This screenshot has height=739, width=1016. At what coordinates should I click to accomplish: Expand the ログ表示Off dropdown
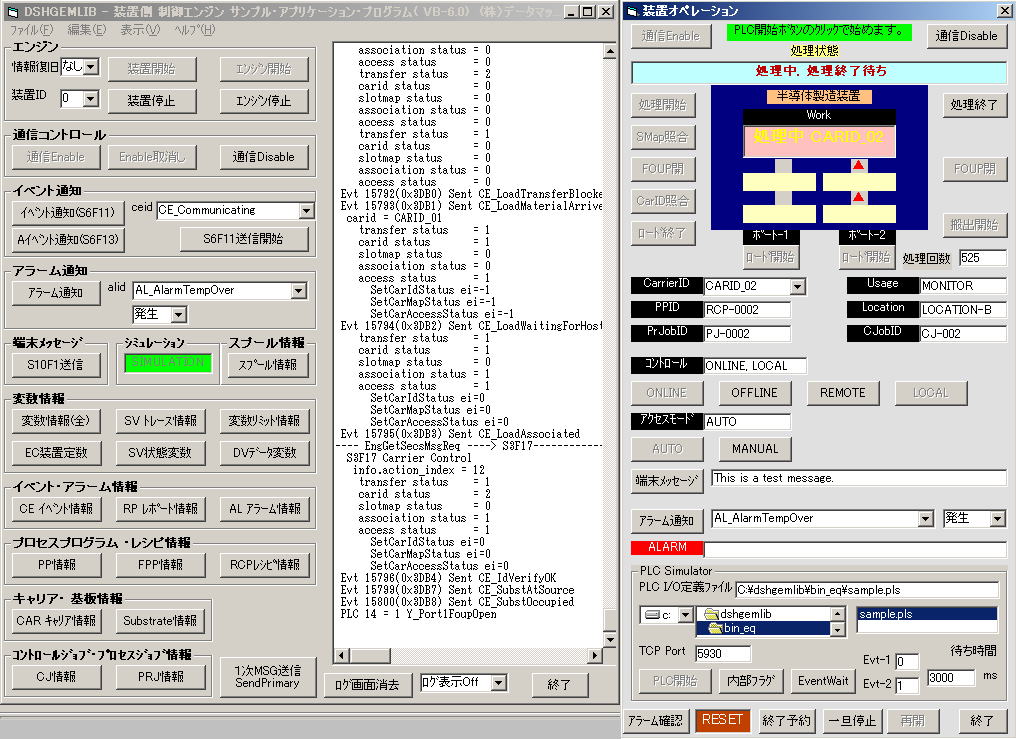498,683
